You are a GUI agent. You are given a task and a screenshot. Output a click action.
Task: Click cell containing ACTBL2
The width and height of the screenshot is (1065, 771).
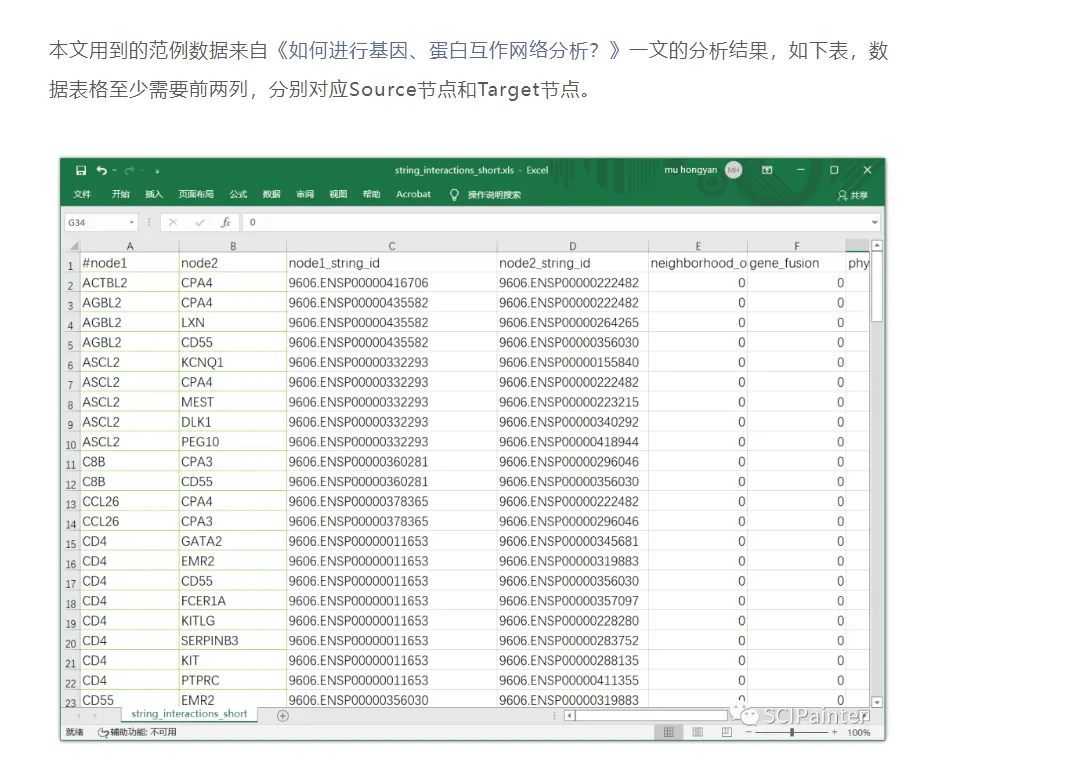pyautogui.click(x=129, y=283)
